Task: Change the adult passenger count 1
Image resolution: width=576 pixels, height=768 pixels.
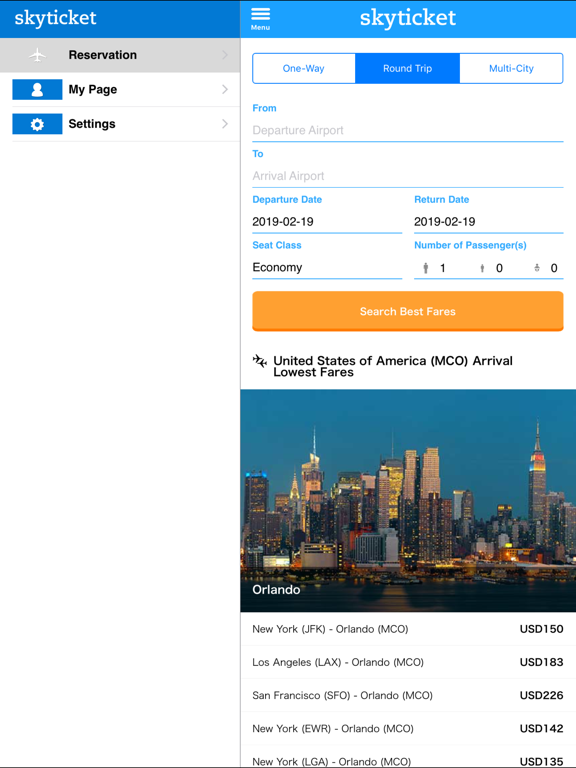Action: [443, 268]
